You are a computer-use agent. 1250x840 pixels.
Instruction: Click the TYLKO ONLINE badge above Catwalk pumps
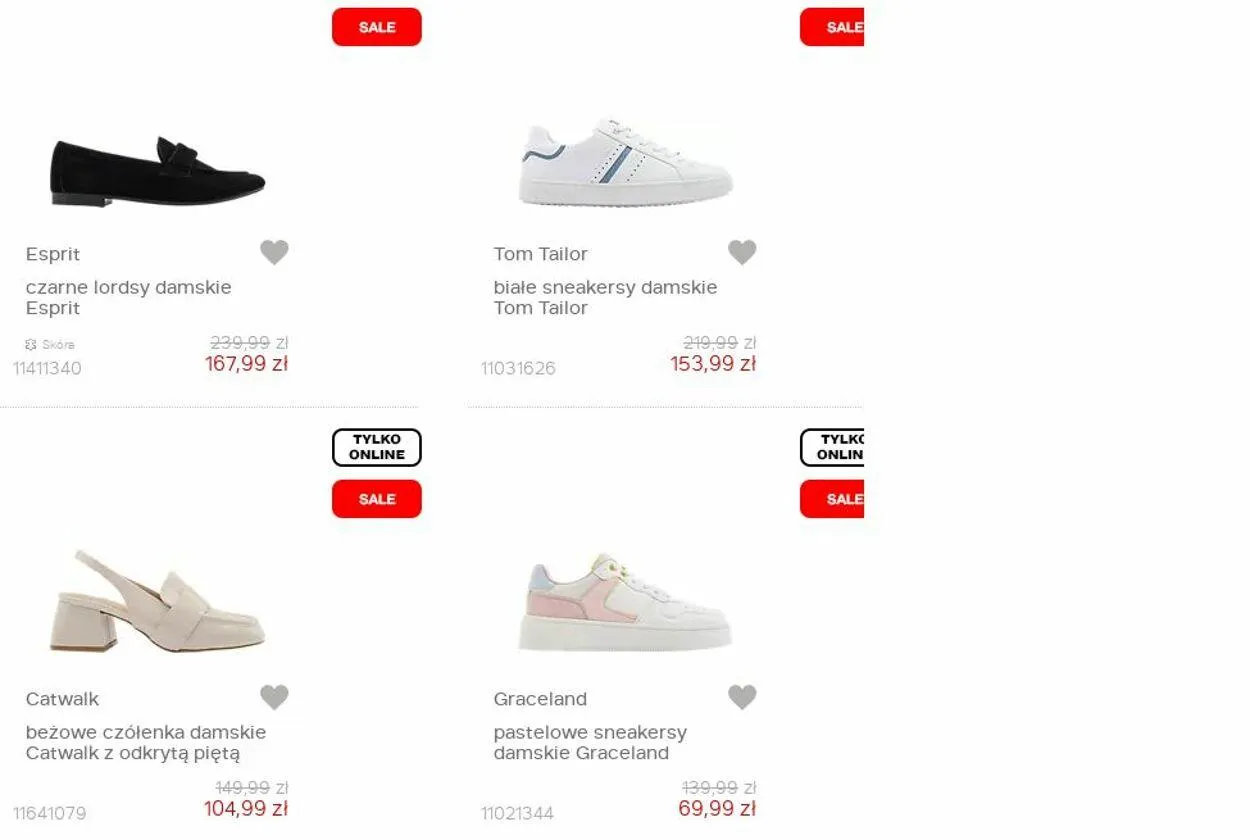point(377,447)
